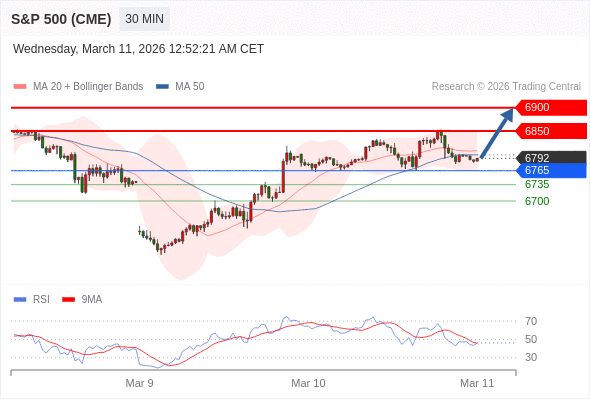This screenshot has height=400, width=590.
Task: Click the 6700 support level label
Action: [537, 201]
